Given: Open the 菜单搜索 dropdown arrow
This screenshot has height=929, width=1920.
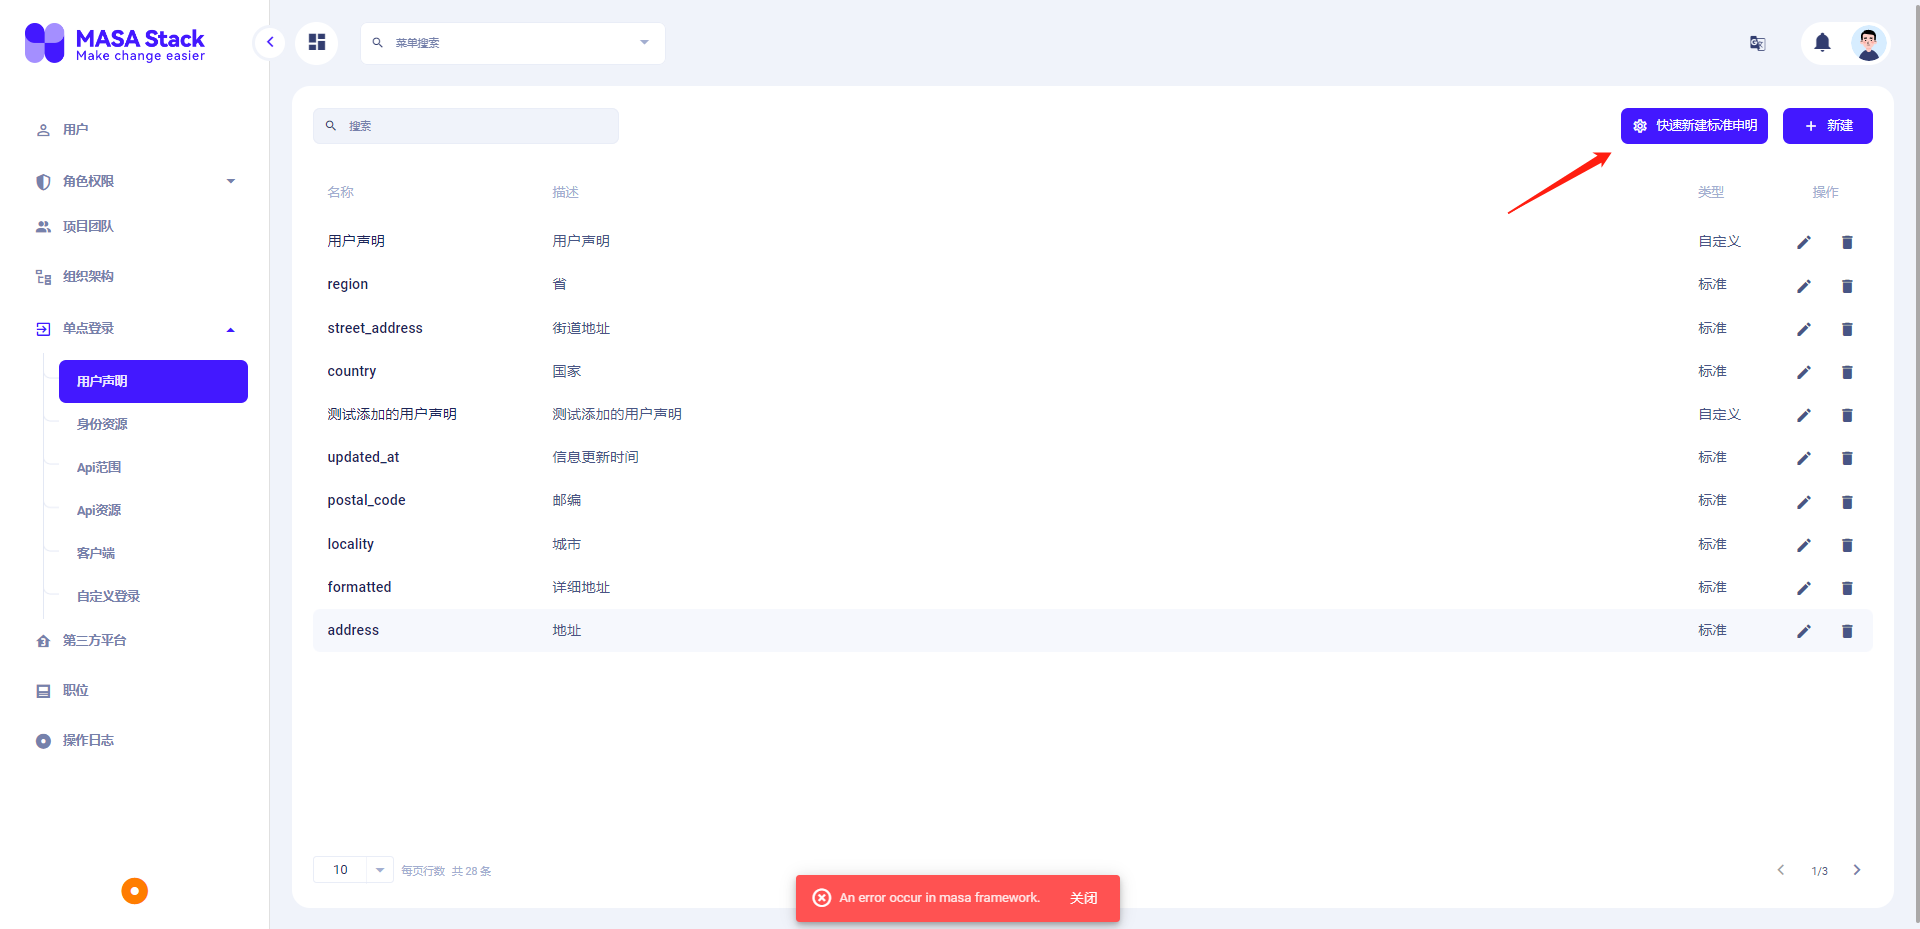Looking at the screenshot, I should click(x=642, y=43).
